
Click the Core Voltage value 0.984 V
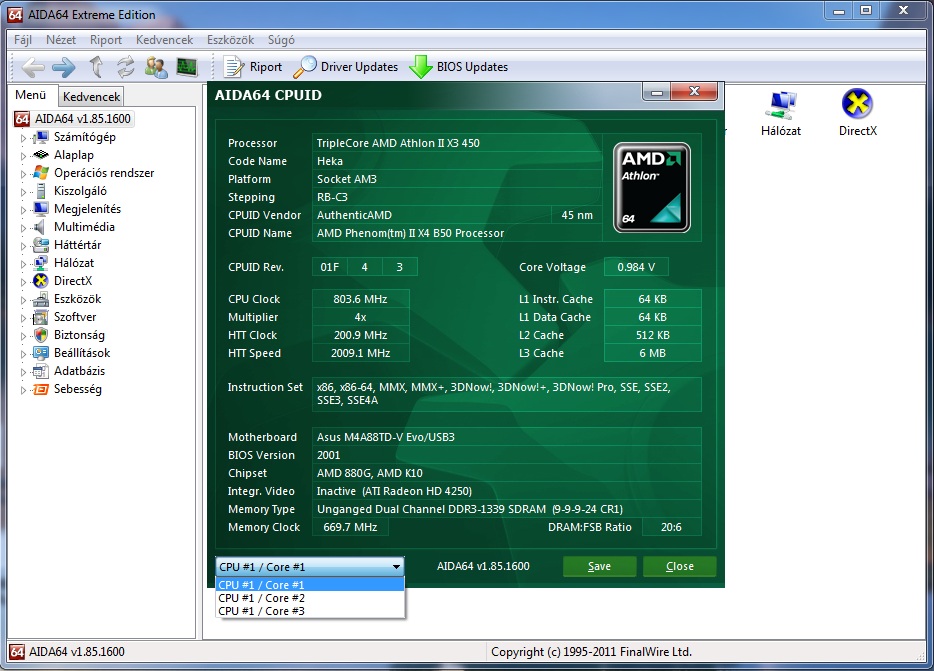[636, 267]
